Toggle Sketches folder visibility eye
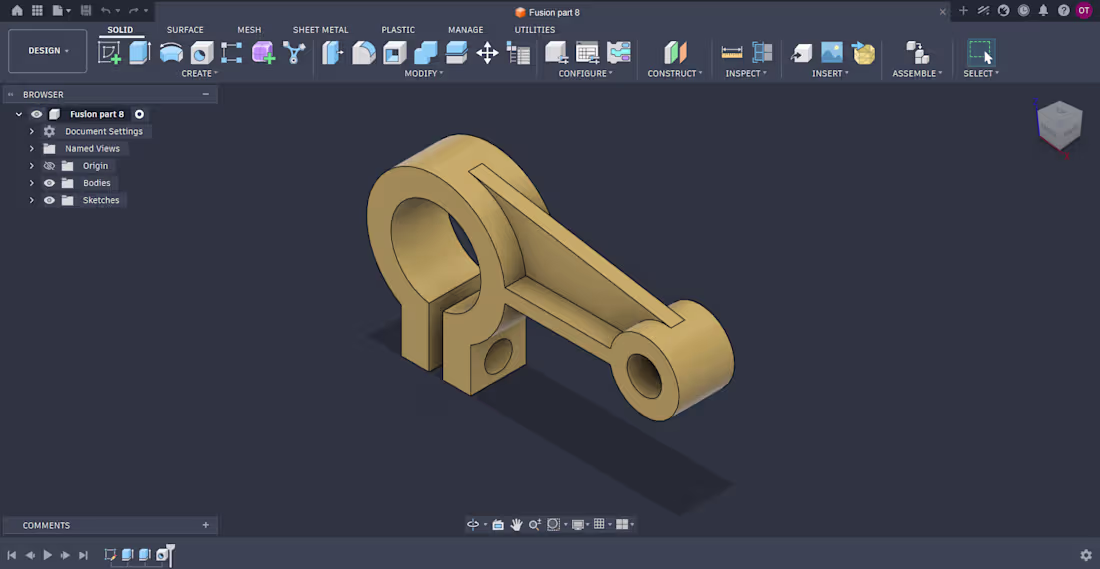 (x=49, y=200)
